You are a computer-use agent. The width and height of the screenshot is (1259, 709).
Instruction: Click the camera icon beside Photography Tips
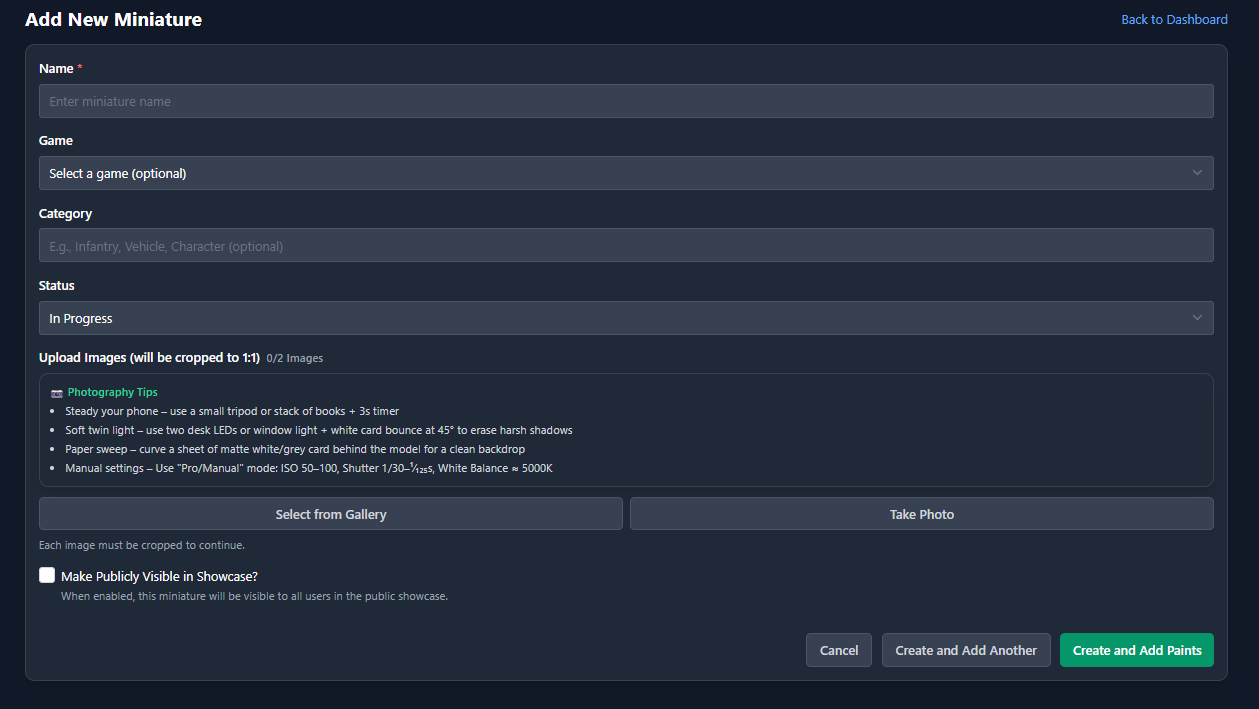pyautogui.click(x=57, y=393)
